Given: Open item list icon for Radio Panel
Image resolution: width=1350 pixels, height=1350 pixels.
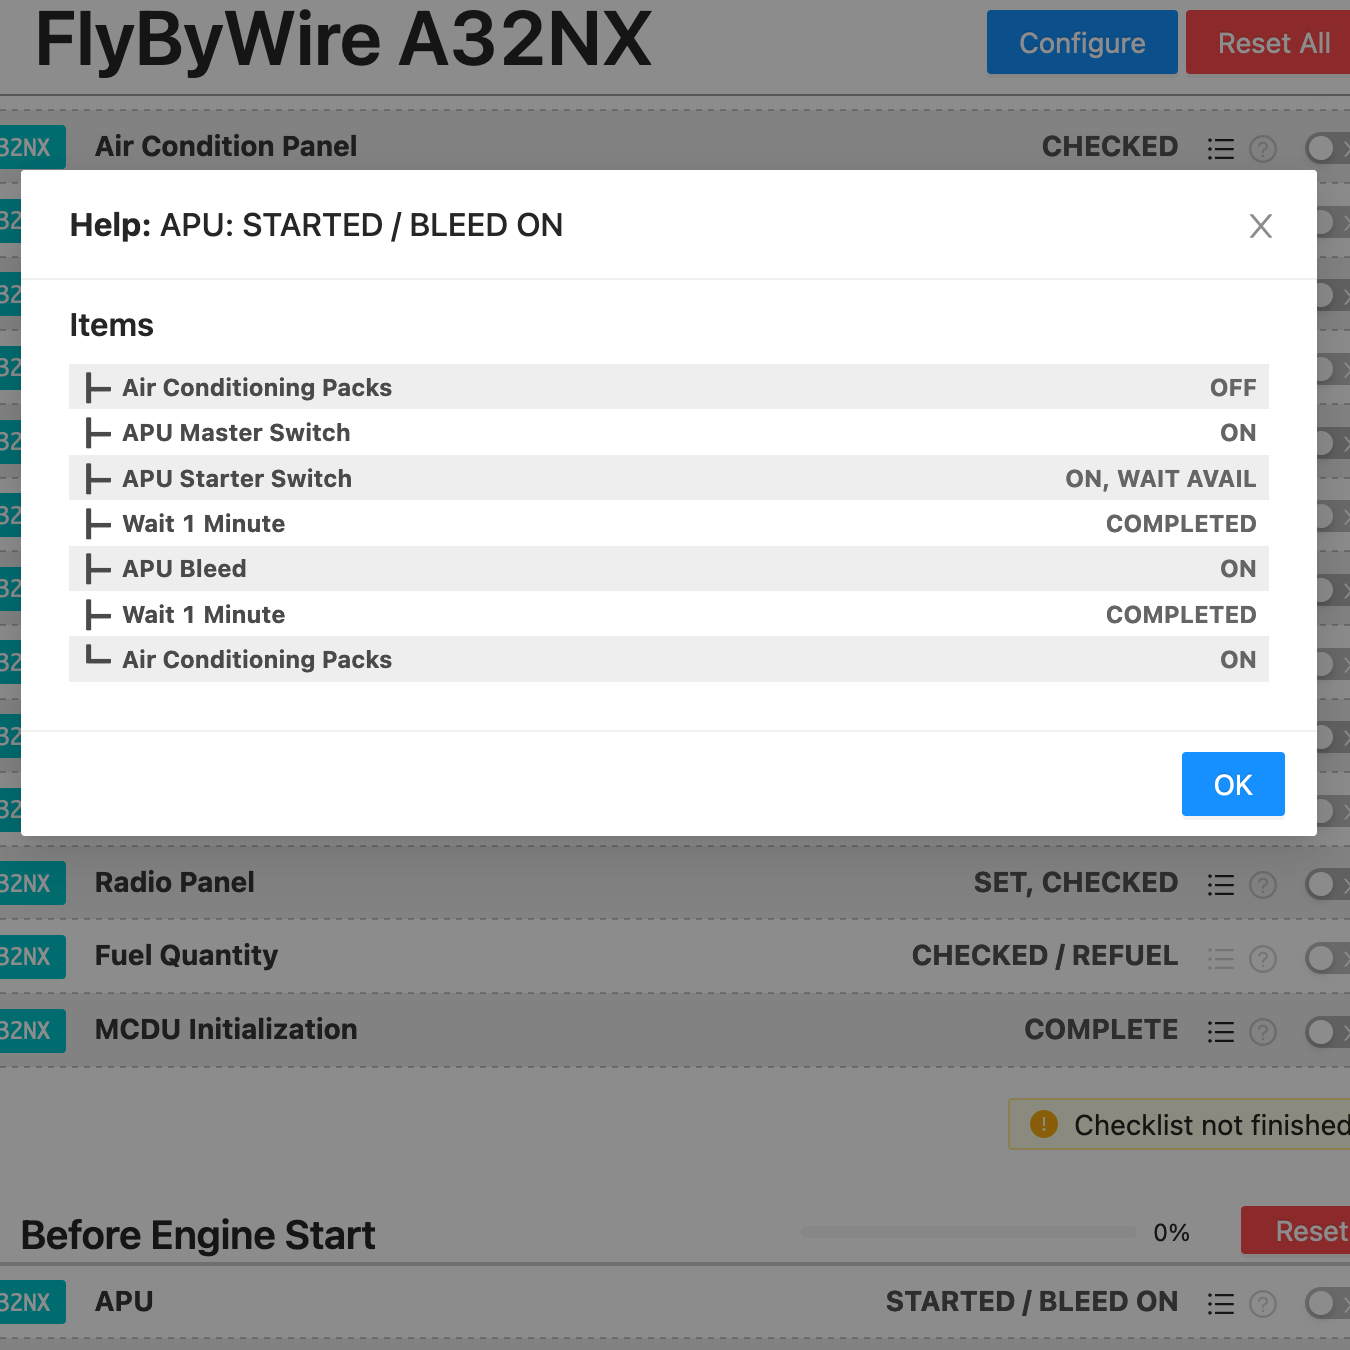Looking at the screenshot, I should tap(1221, 884).
